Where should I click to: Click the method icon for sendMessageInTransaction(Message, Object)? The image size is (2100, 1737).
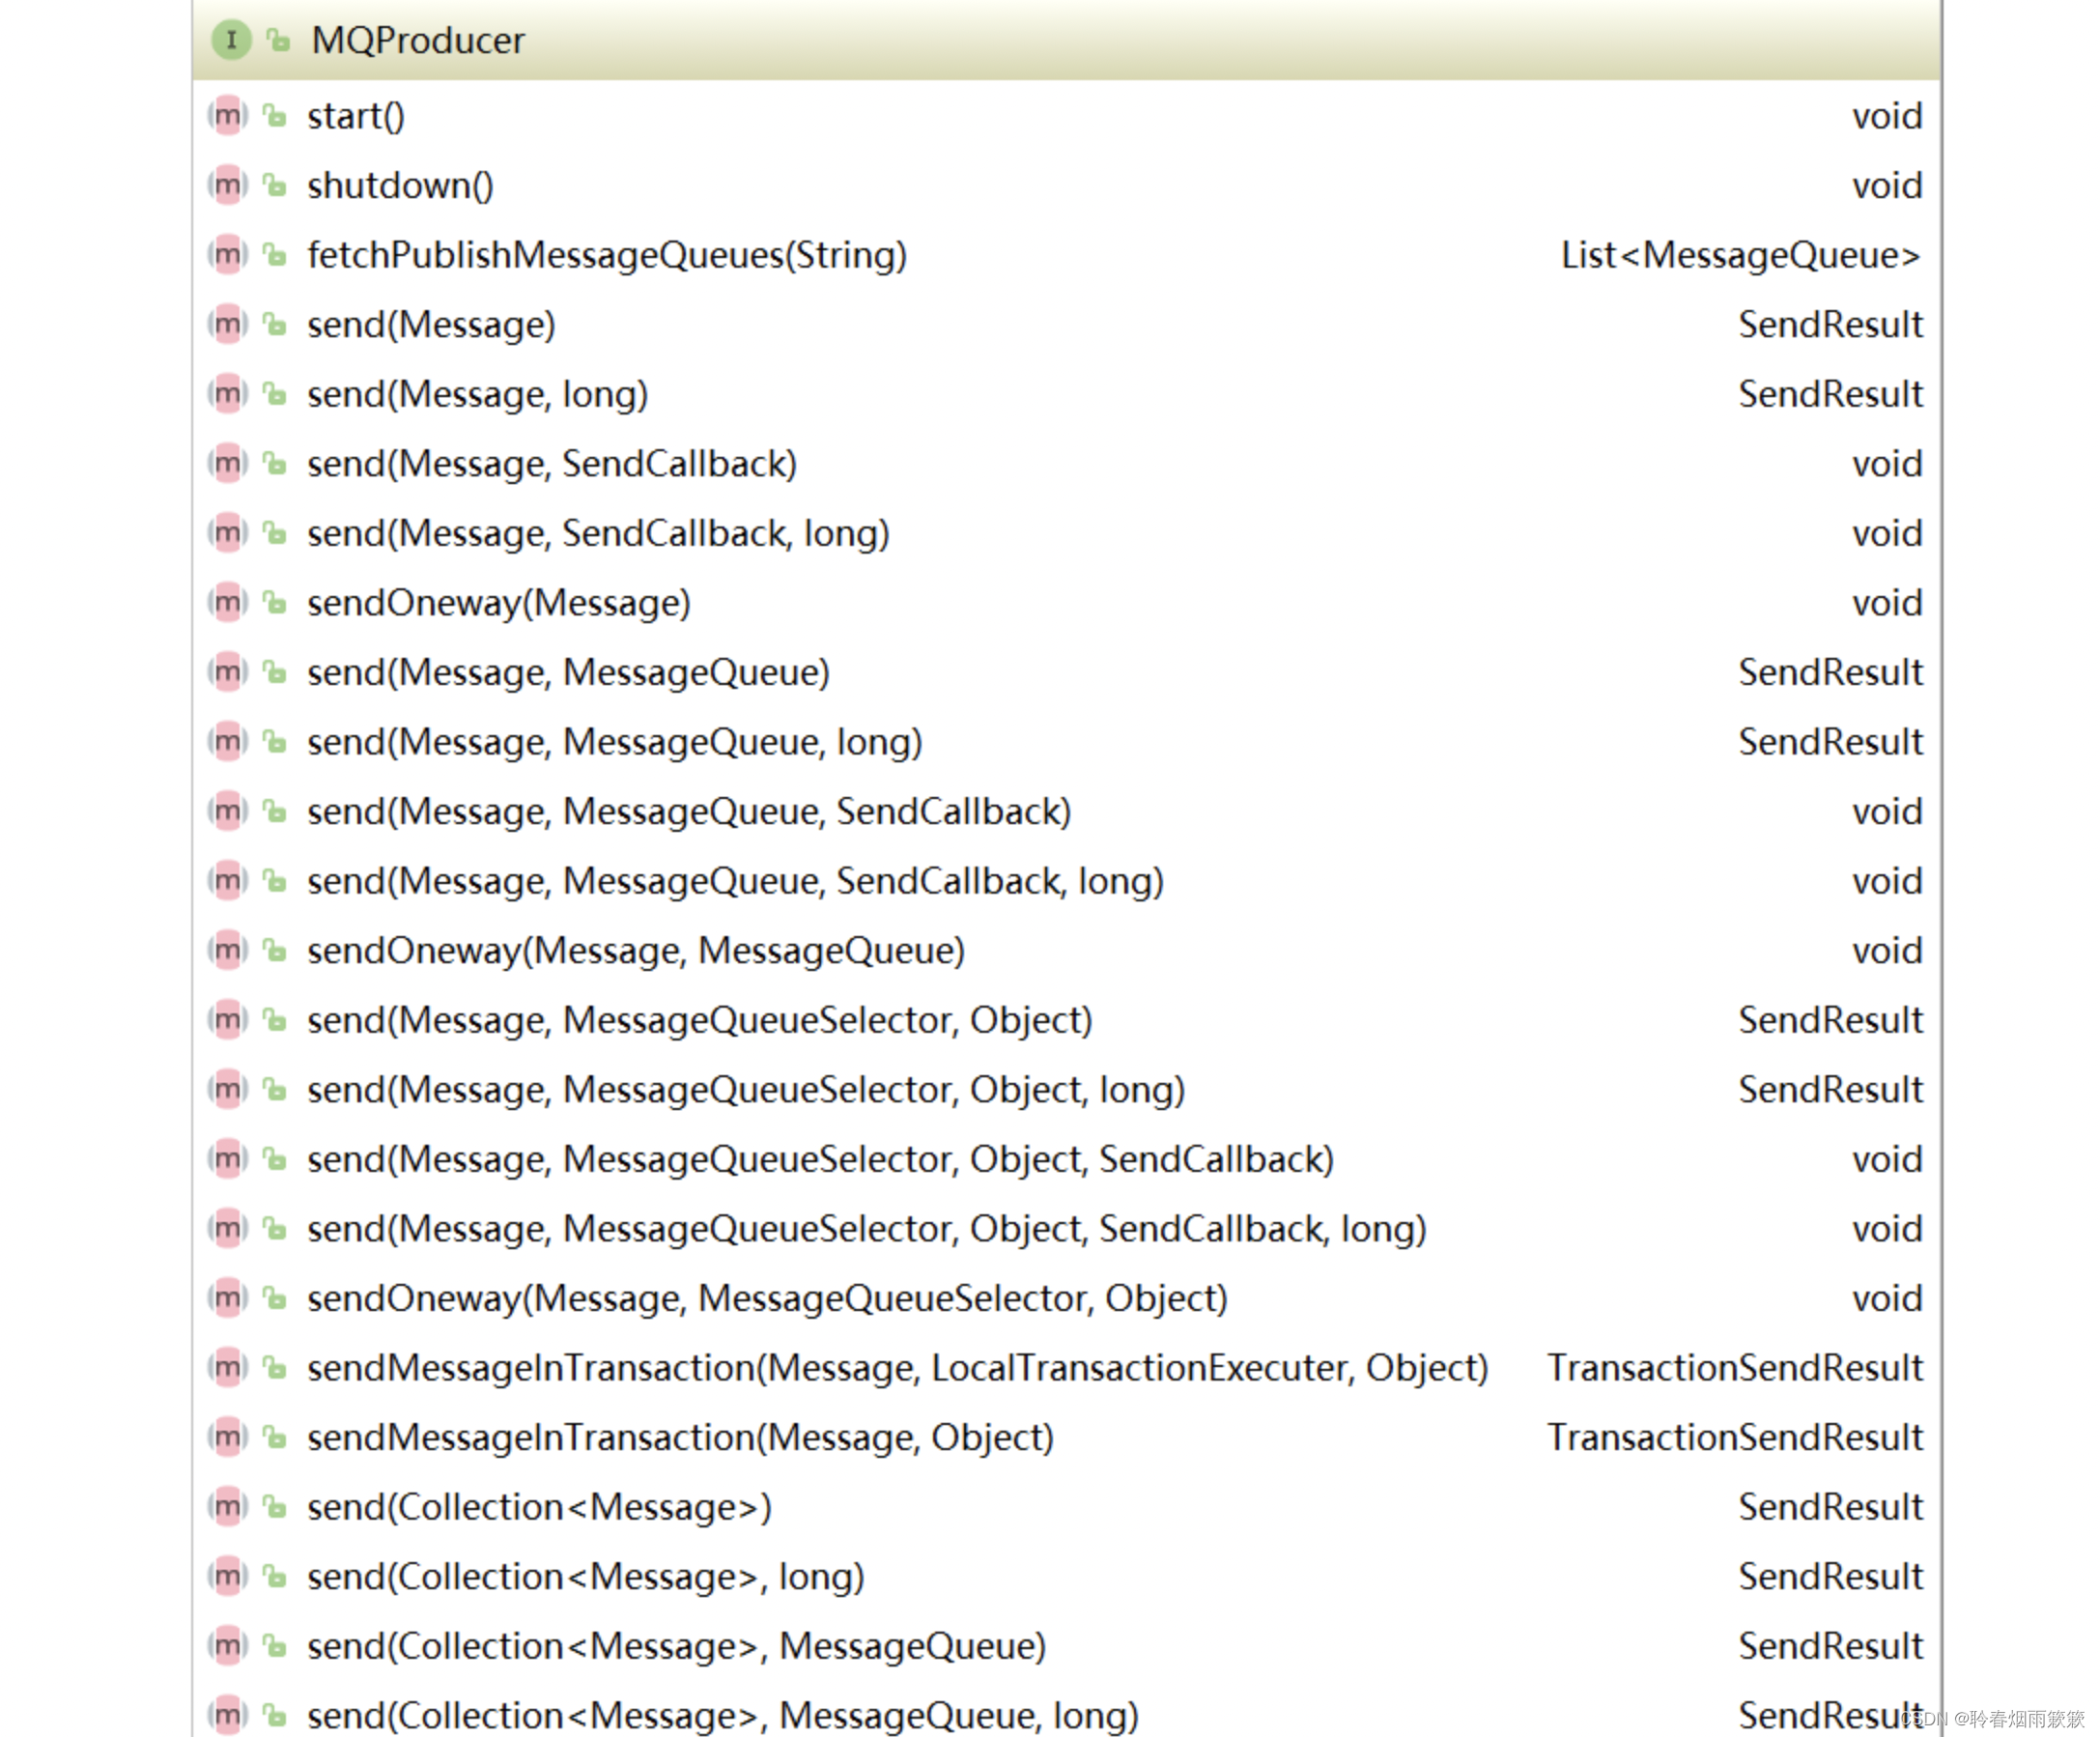click(x=228, y=1437)
